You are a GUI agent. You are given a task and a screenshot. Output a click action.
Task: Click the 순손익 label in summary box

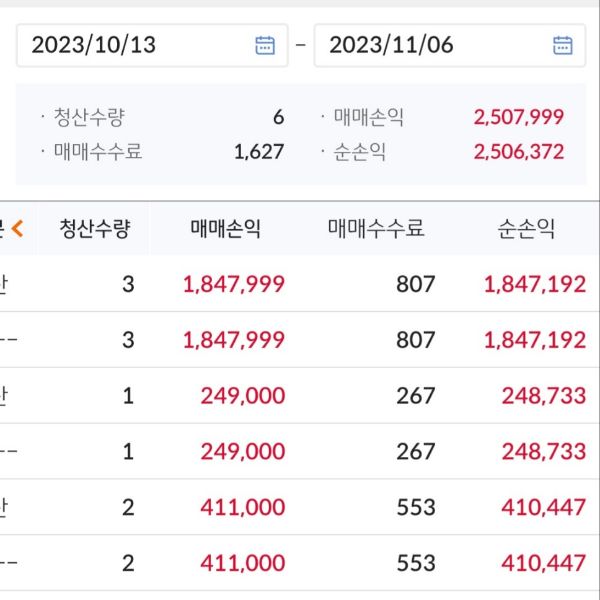click(x=360, y=152)
